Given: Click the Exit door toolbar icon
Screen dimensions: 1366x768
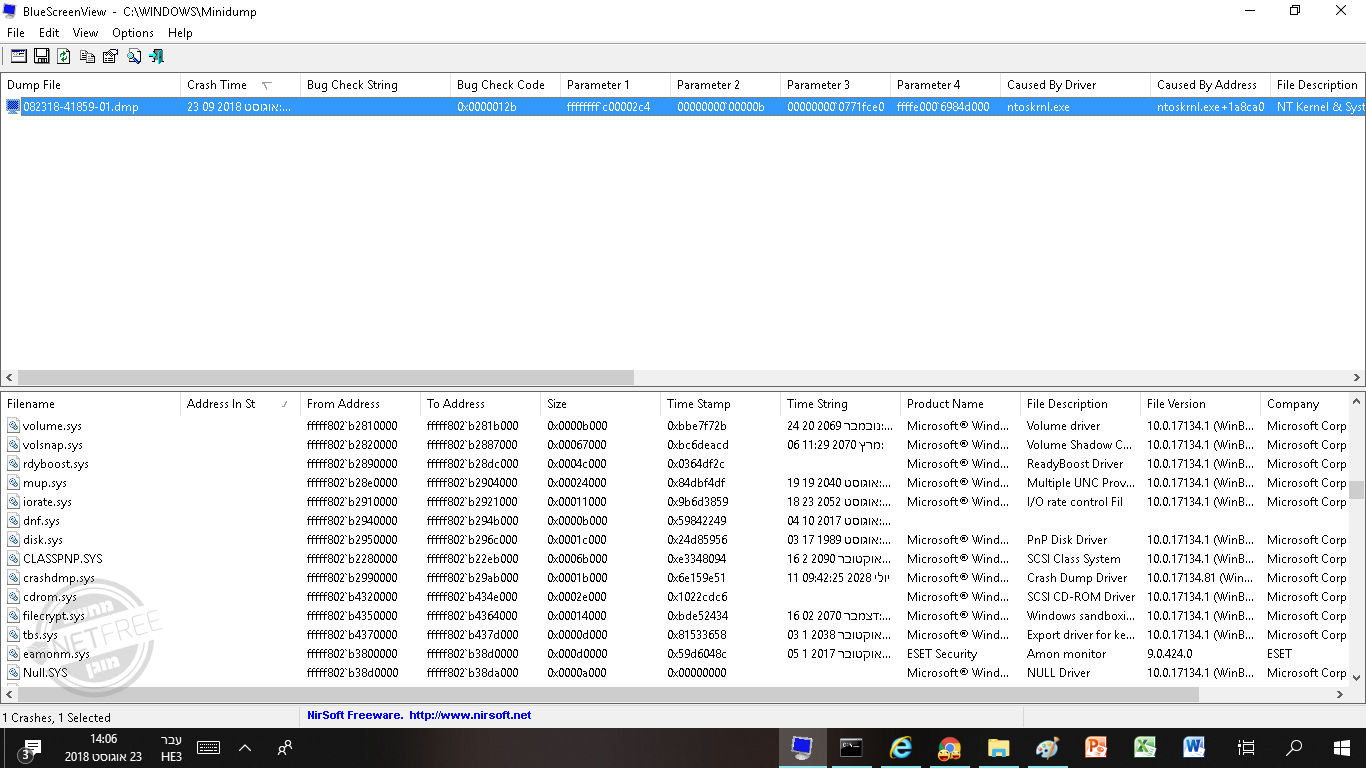Looking at the screenshot, I should [x=156, y=56].
